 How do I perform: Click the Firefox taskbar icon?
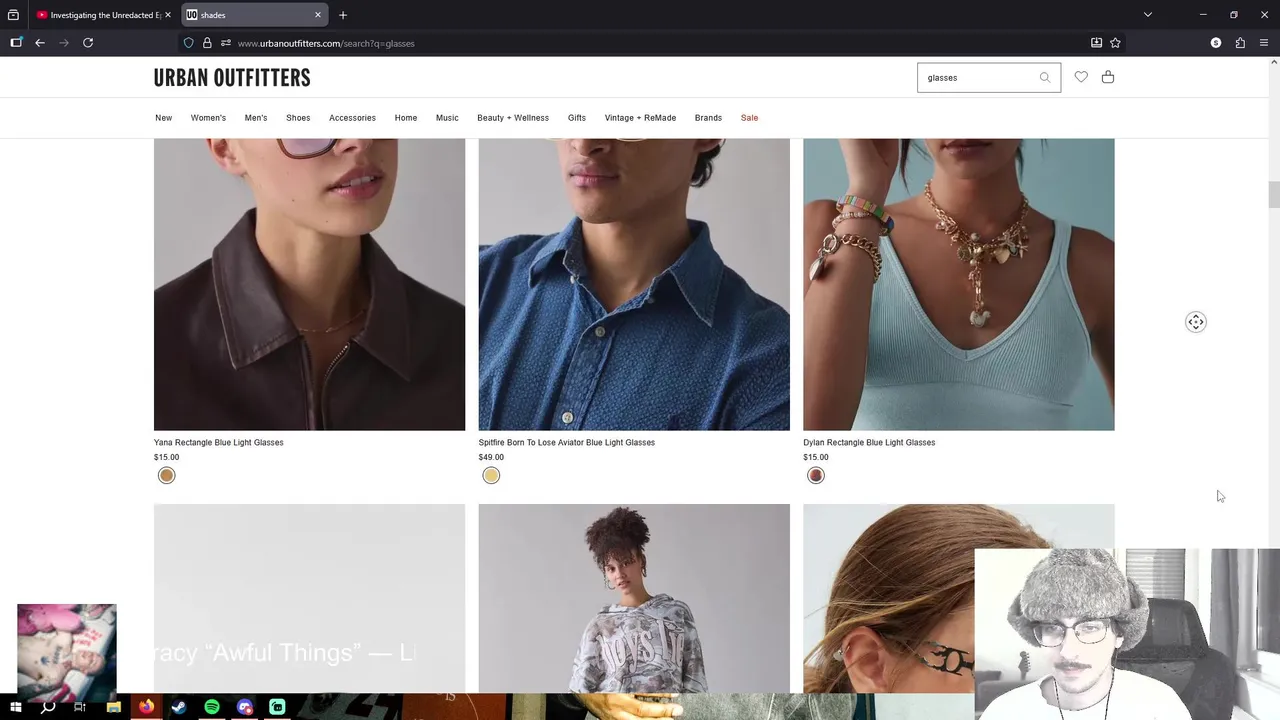146,707
